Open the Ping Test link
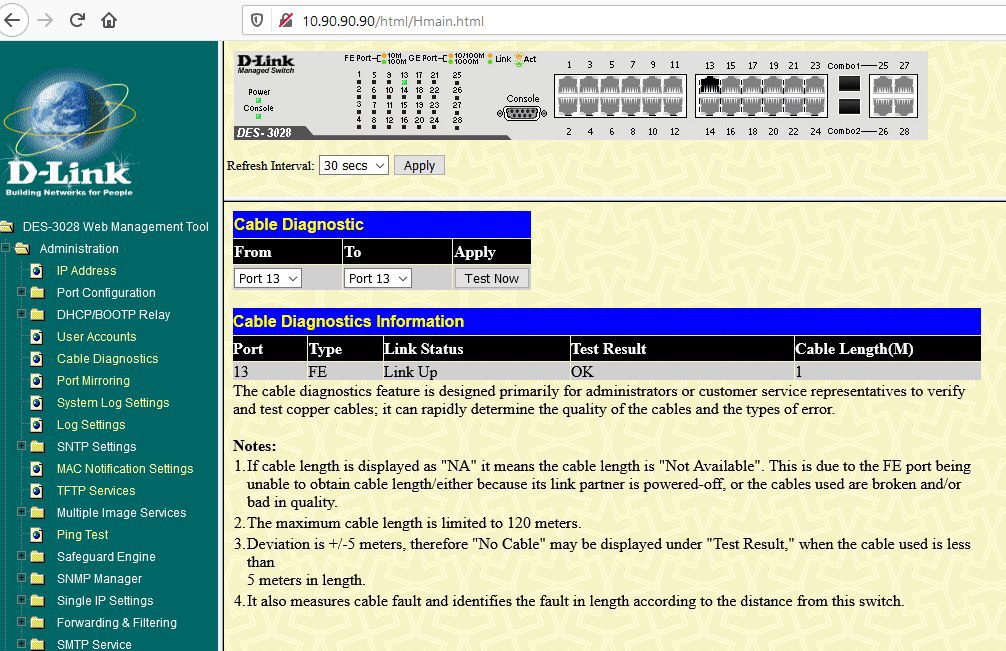The width and height of the screenshot is (1006, 651). tap(82, 535)
